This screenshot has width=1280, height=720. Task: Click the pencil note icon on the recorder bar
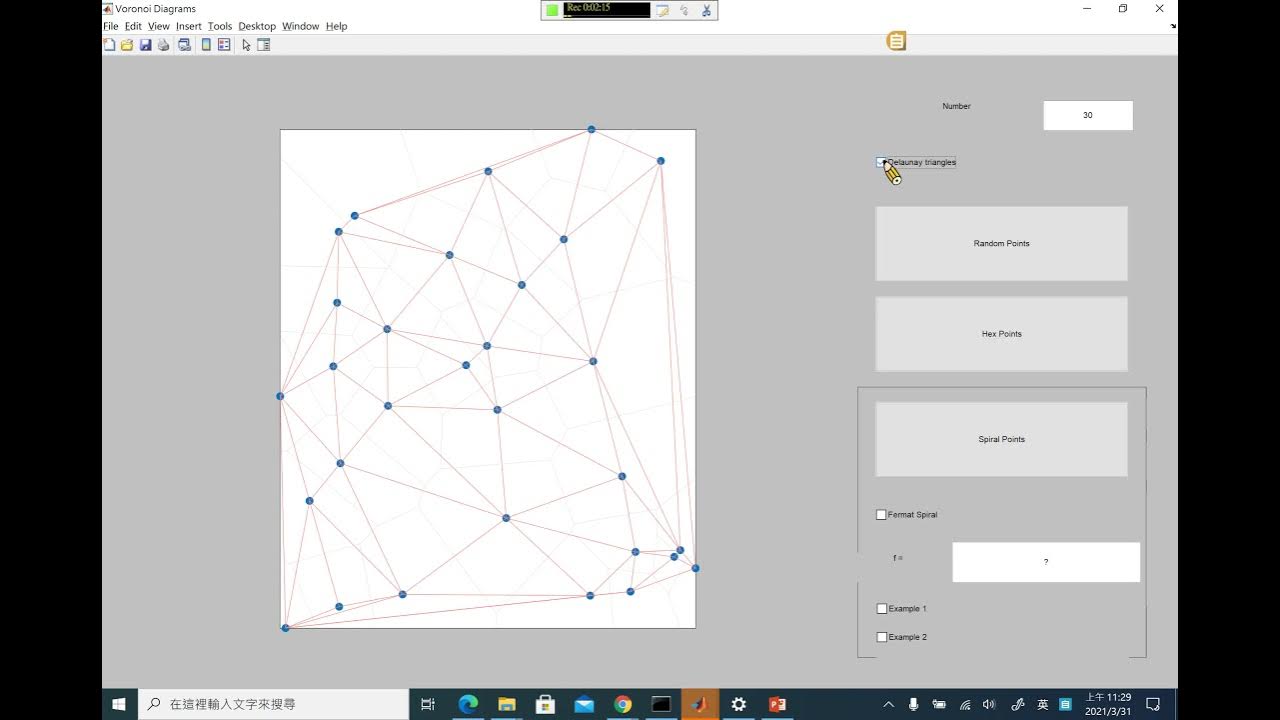[x=662, y=10]
